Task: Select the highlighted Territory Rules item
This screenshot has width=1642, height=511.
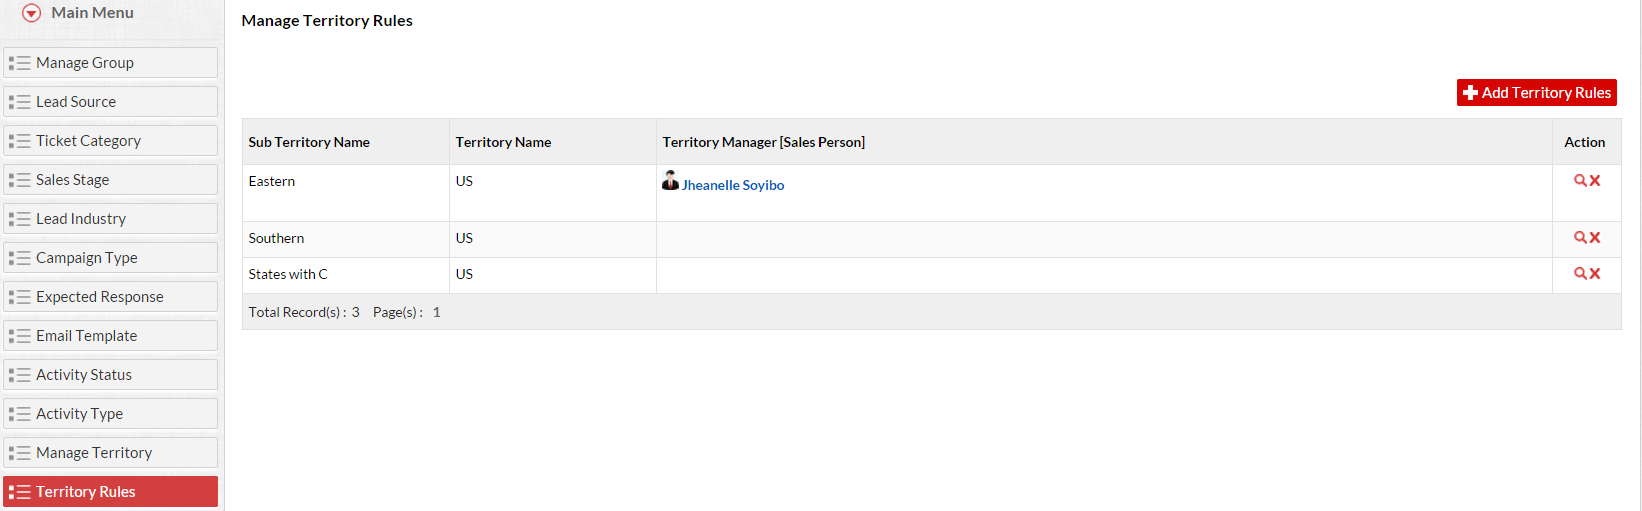Action: tap(110, 492)
